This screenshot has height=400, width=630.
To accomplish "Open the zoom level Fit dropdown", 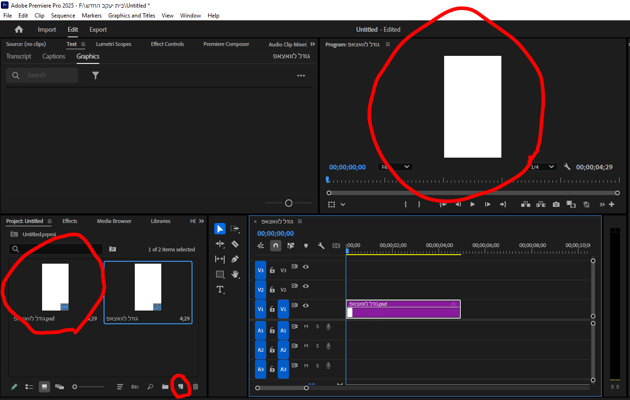I will pos(395,167).
